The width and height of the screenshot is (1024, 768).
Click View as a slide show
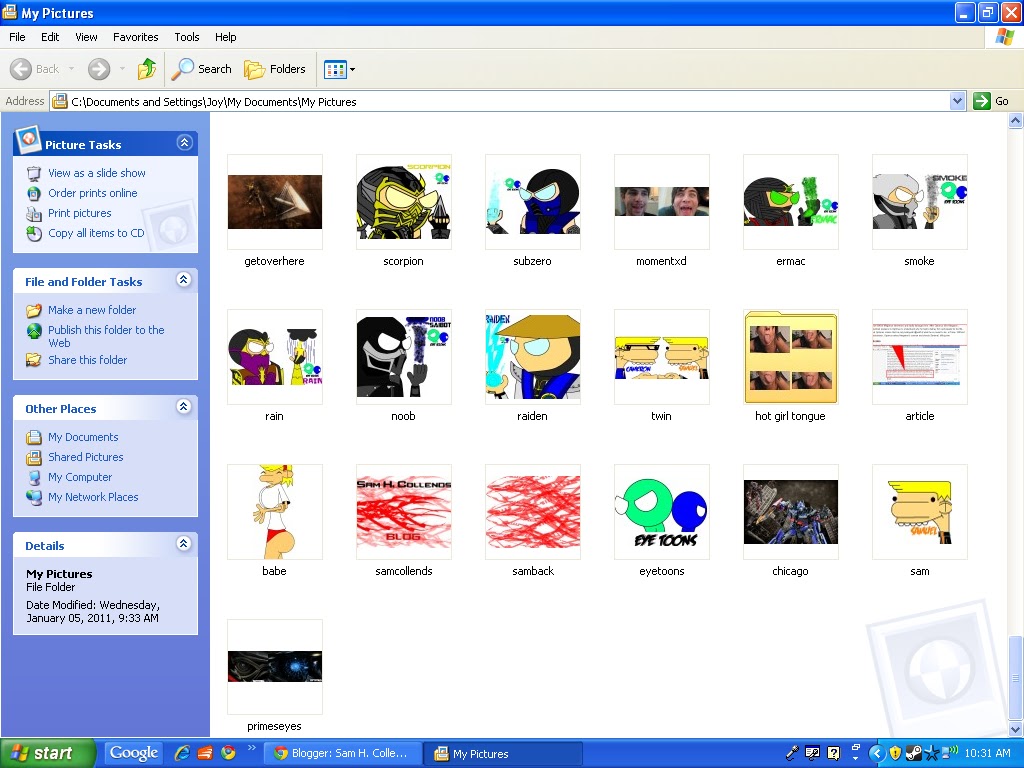pos(97,173)
